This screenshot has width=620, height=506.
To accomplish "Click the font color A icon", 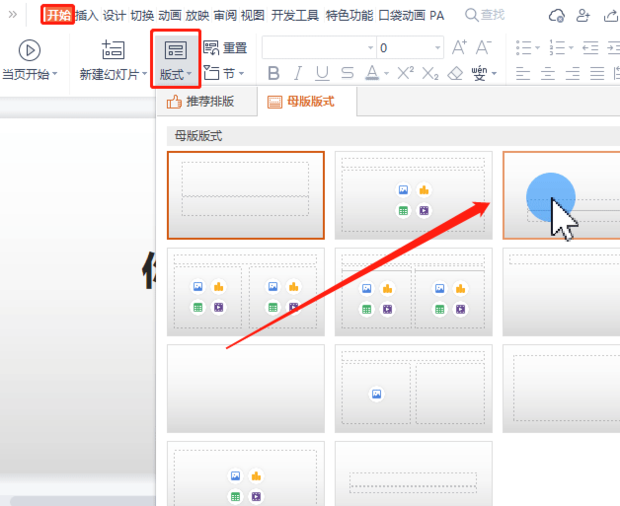I will 371,73.
